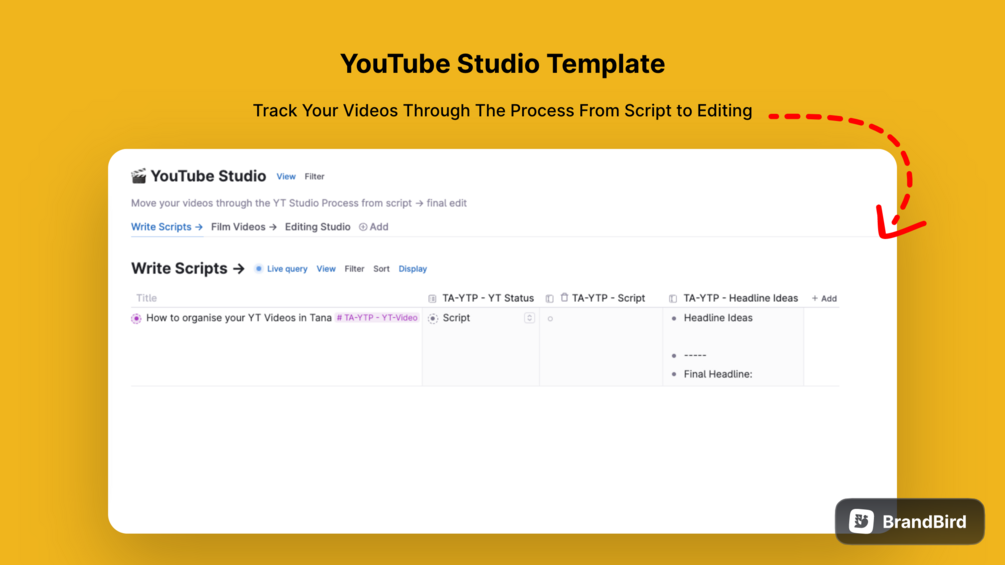Click the purple node bullet of the video row
The image size is (1005, 565).
[136, 318]
